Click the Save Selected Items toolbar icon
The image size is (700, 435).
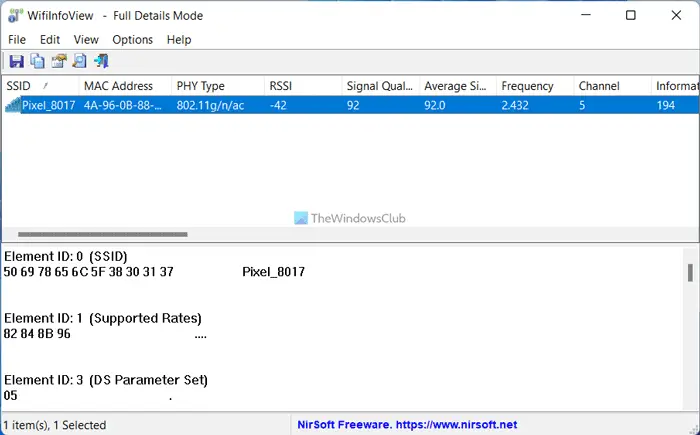click(17, 61)
